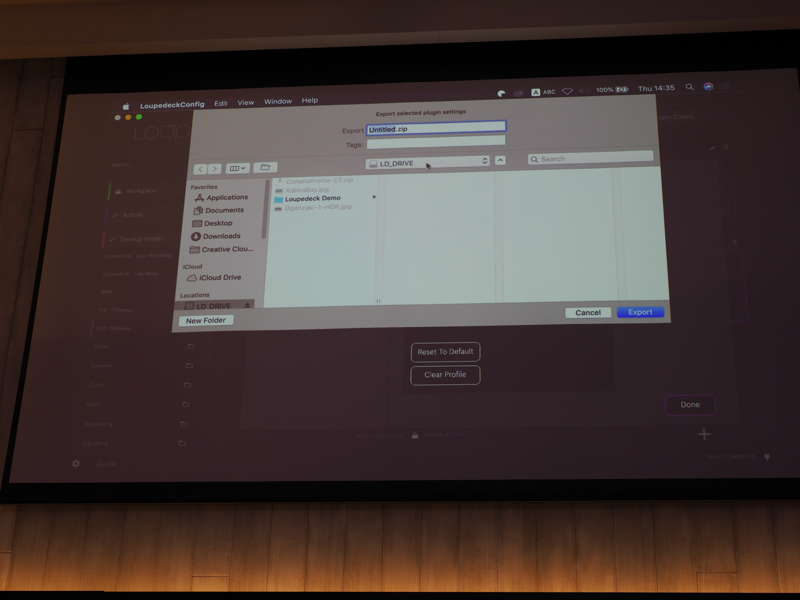
Task: Open the ABC input source menu
Action: (543, 92)
